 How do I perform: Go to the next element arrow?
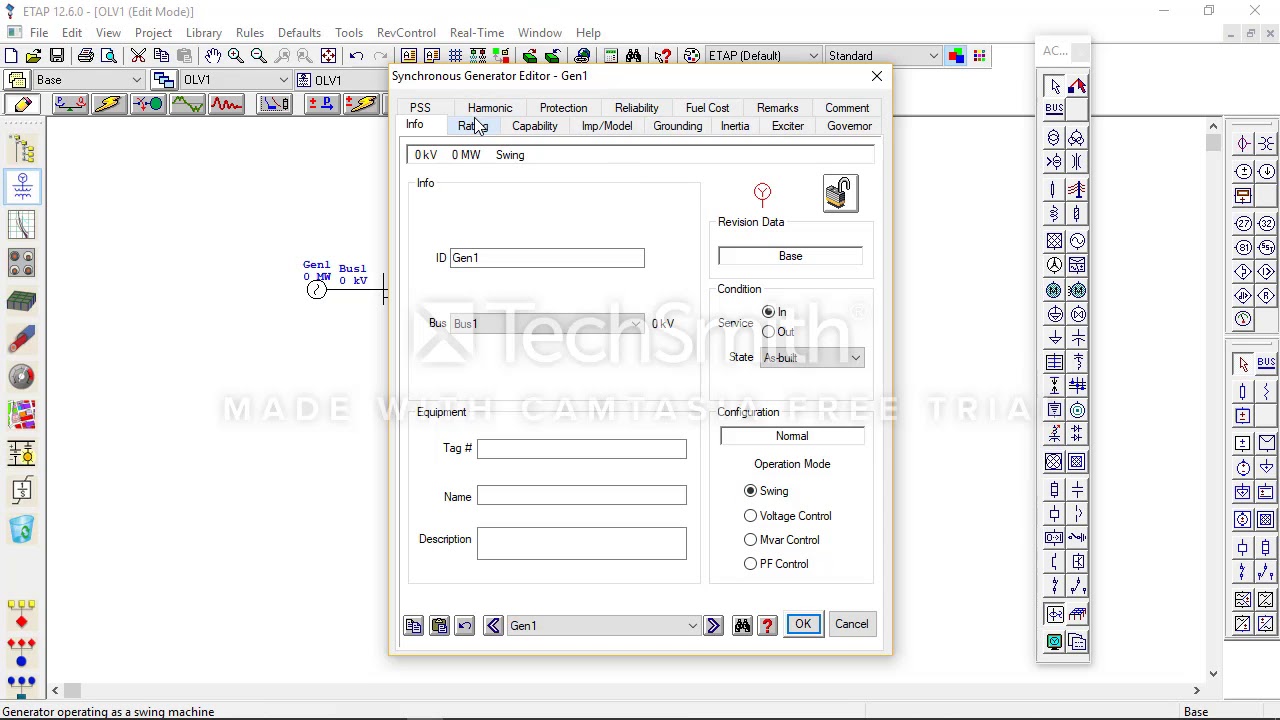(x=713, y=626)
